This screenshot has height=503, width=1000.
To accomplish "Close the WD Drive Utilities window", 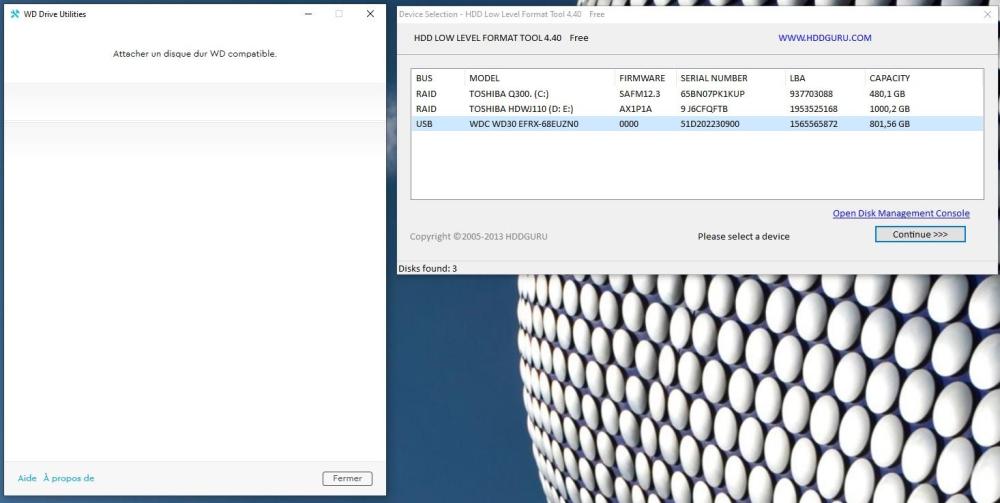I will 370,14.
